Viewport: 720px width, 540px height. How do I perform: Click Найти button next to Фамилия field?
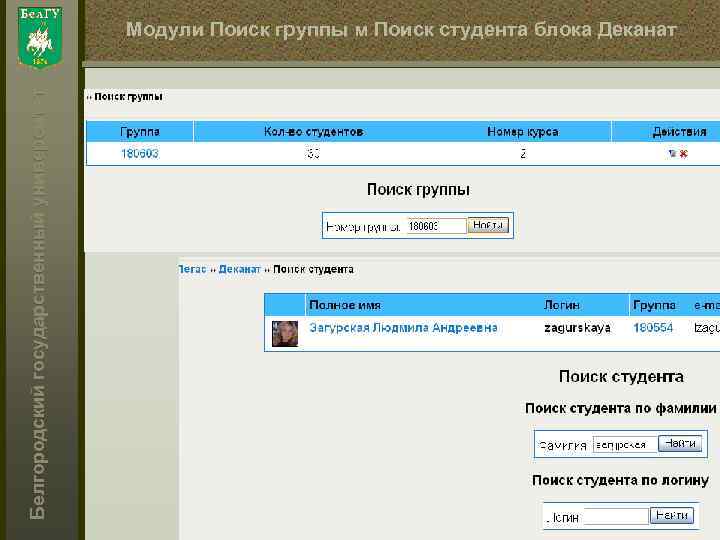tap(680, 444)
